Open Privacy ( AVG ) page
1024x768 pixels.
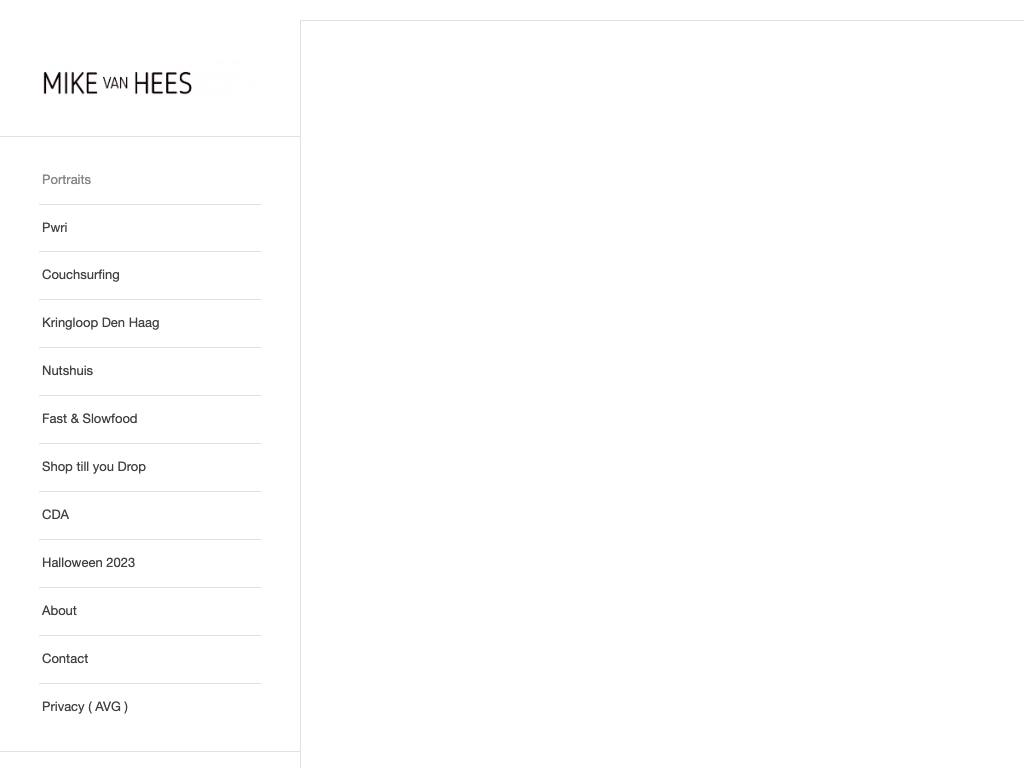(85, 707)
